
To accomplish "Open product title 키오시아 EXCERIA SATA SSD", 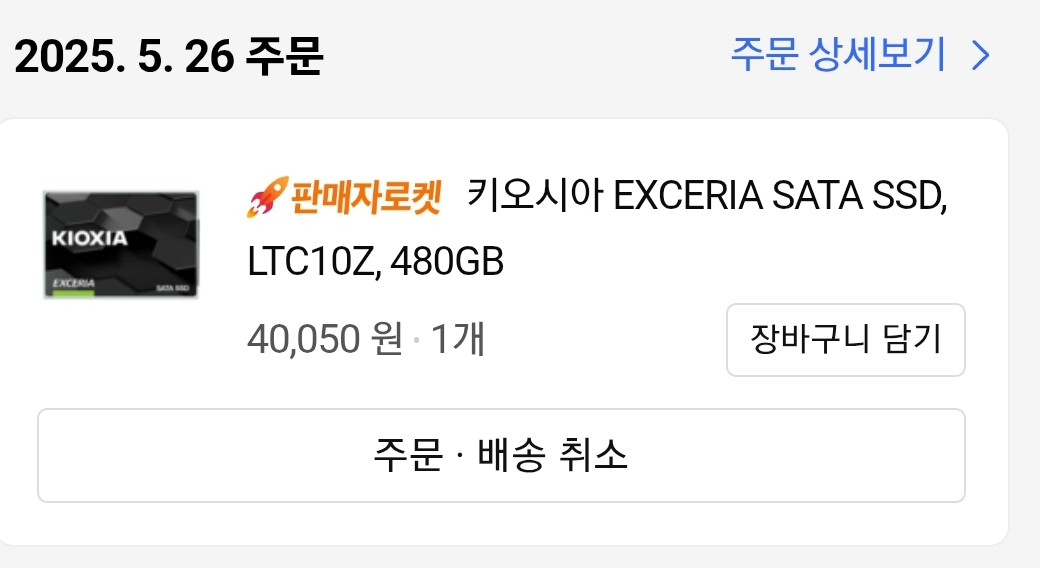I will pos(707,195).
